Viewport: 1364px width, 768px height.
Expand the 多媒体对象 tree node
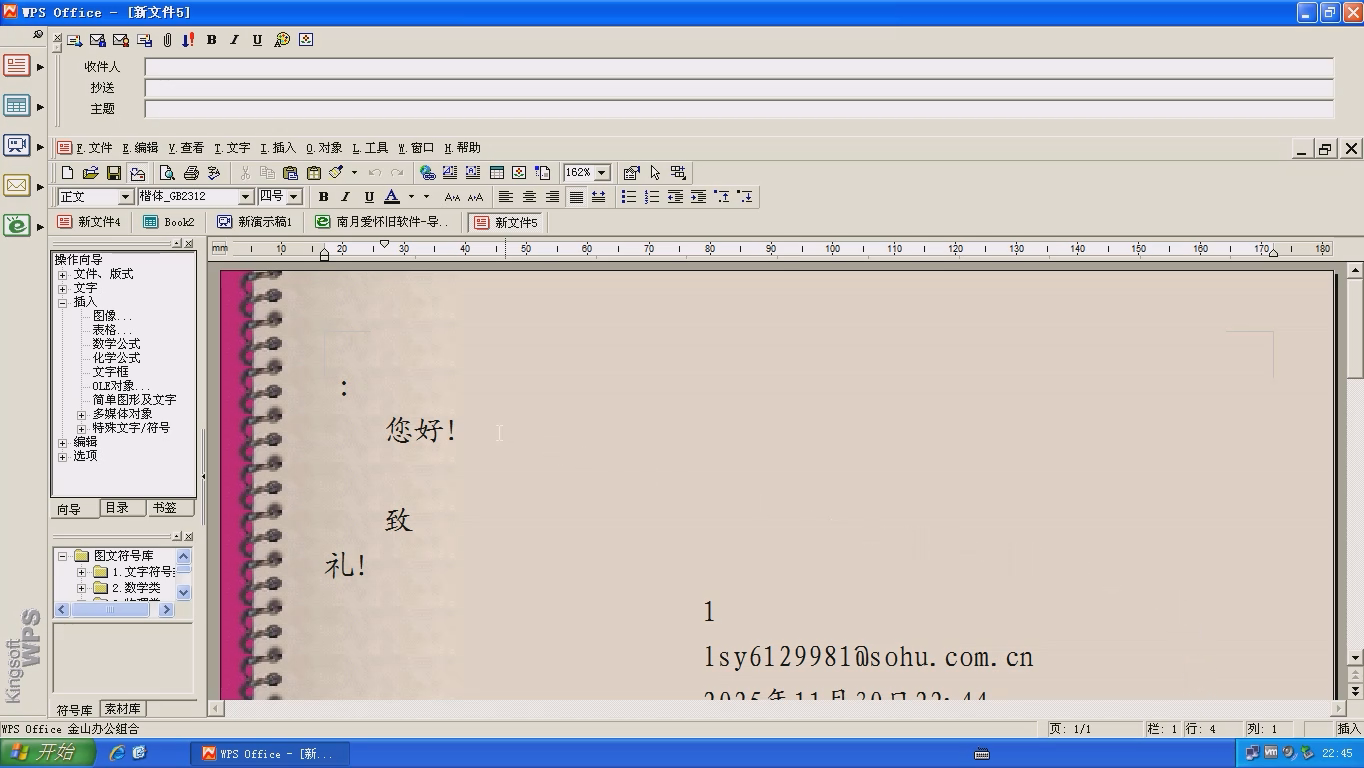(x=82, y=414)
